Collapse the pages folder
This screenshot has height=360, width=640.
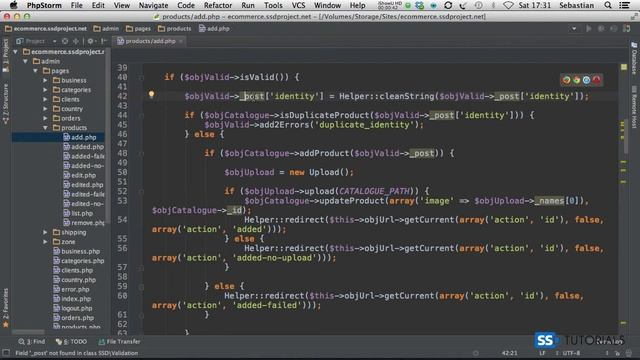point(36,71)
